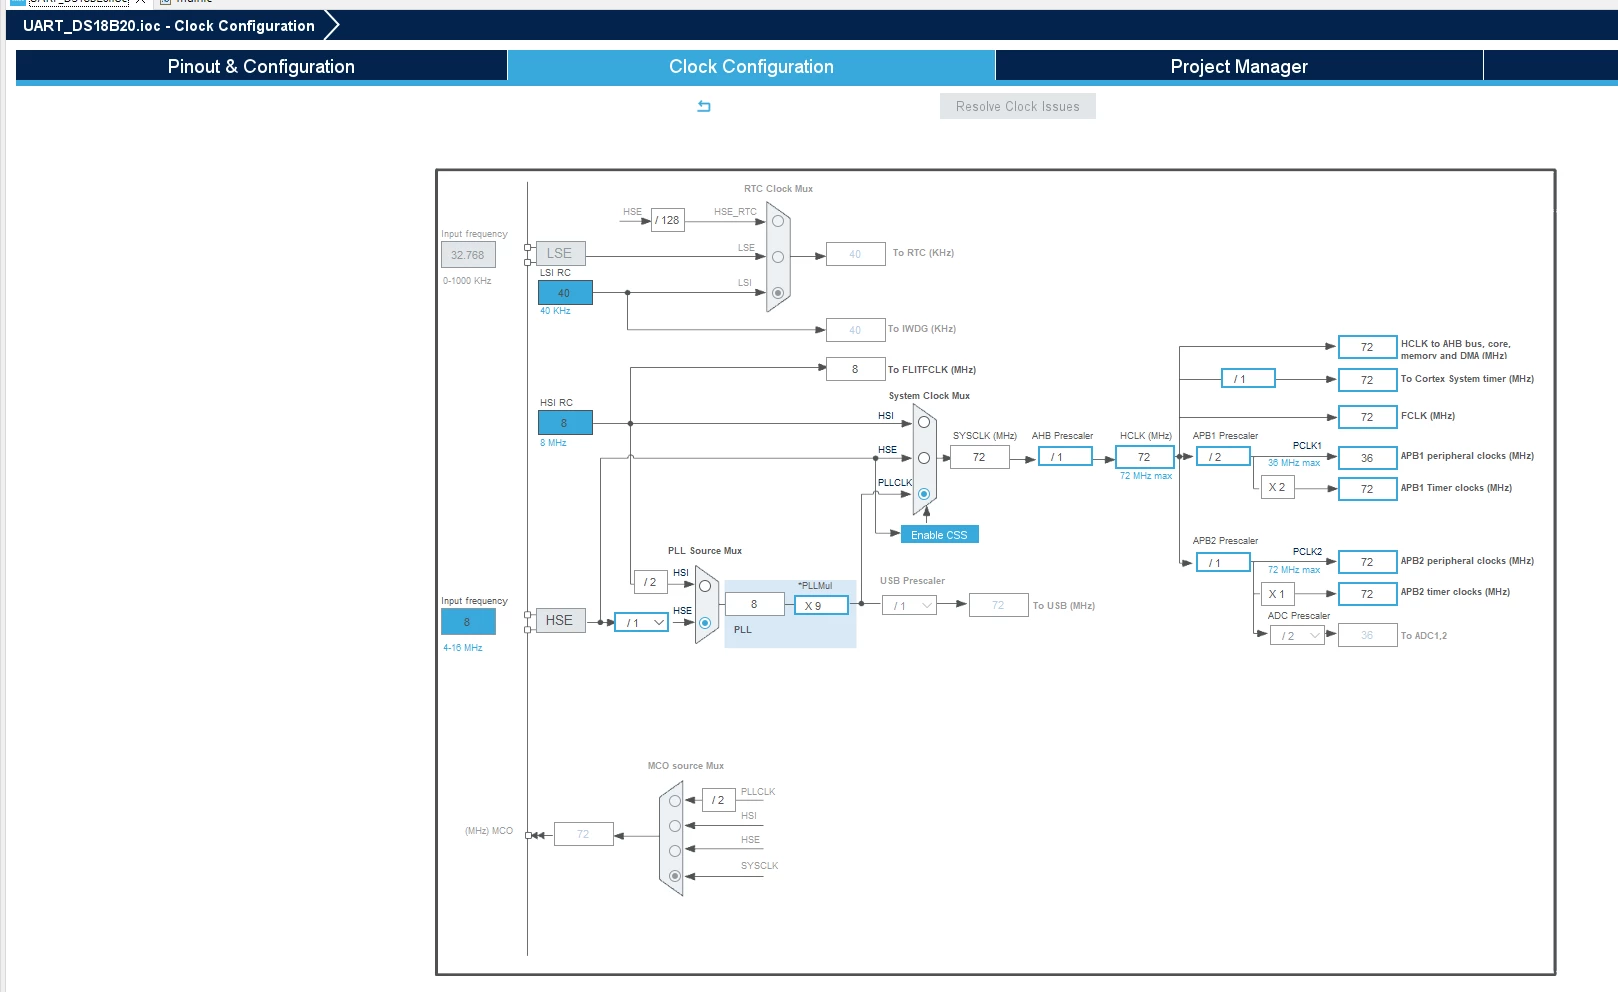
Task: Select HSI on System Clock Mux
Action: point(924,422)
